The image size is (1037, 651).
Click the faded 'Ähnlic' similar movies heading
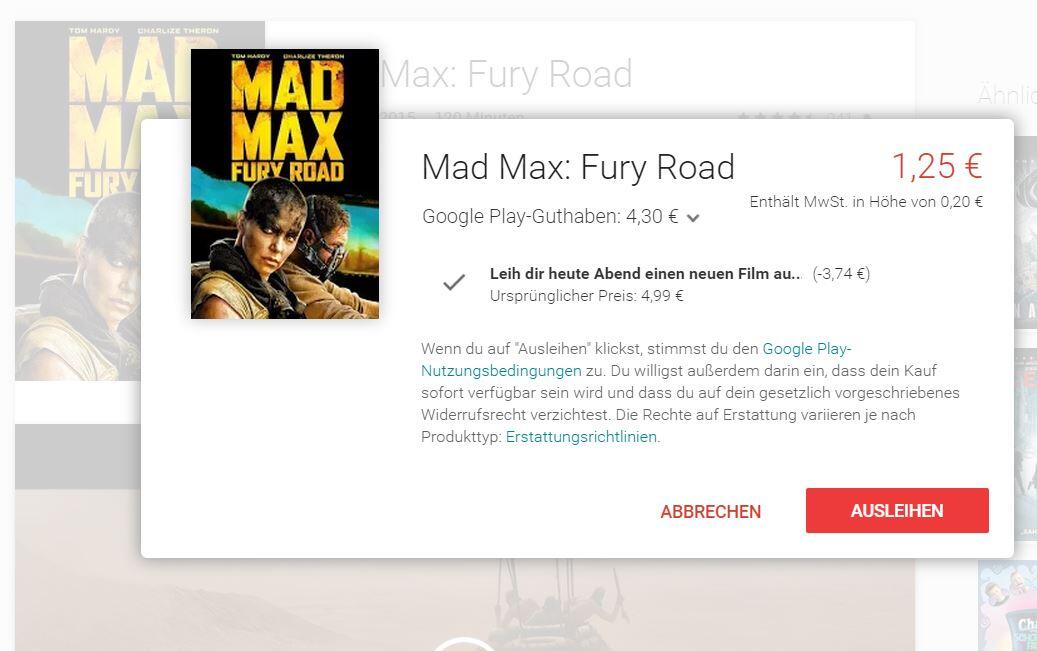[x=1007, y=96]
